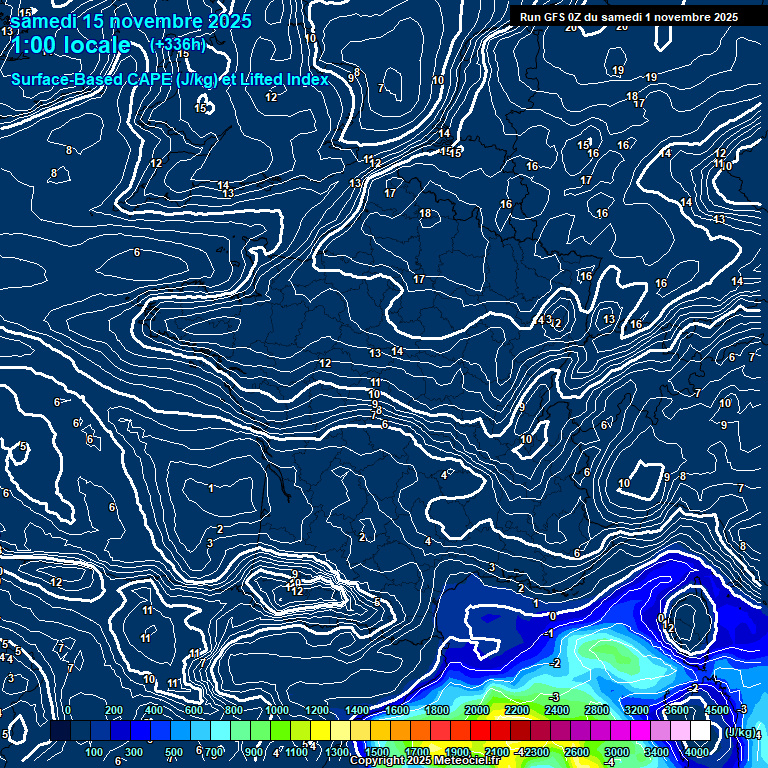Click the '500' legend label

click(174, 752)
